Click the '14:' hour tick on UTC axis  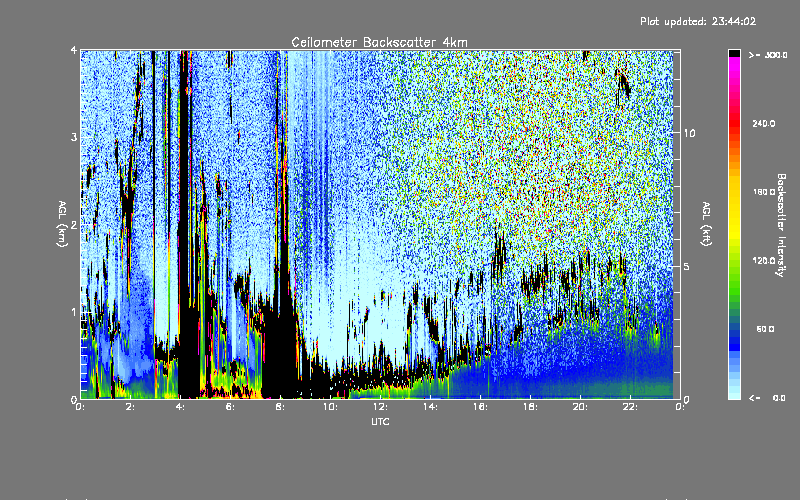pos(430,407)
